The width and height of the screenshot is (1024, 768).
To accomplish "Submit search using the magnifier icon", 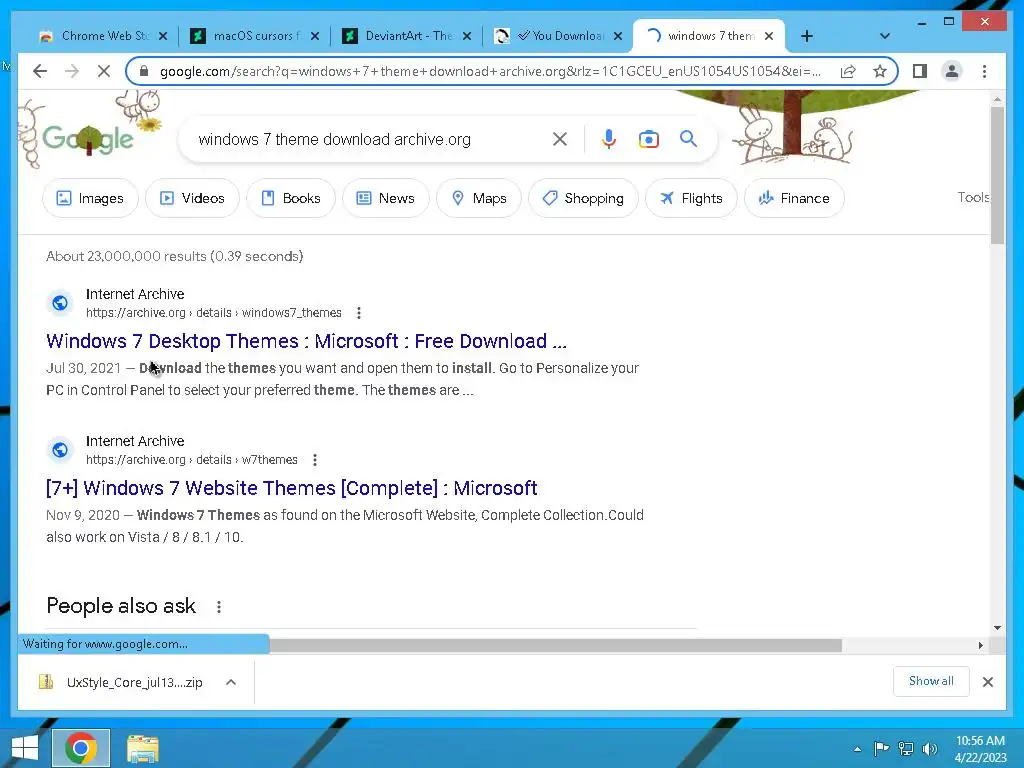I will tap(688, 139).
